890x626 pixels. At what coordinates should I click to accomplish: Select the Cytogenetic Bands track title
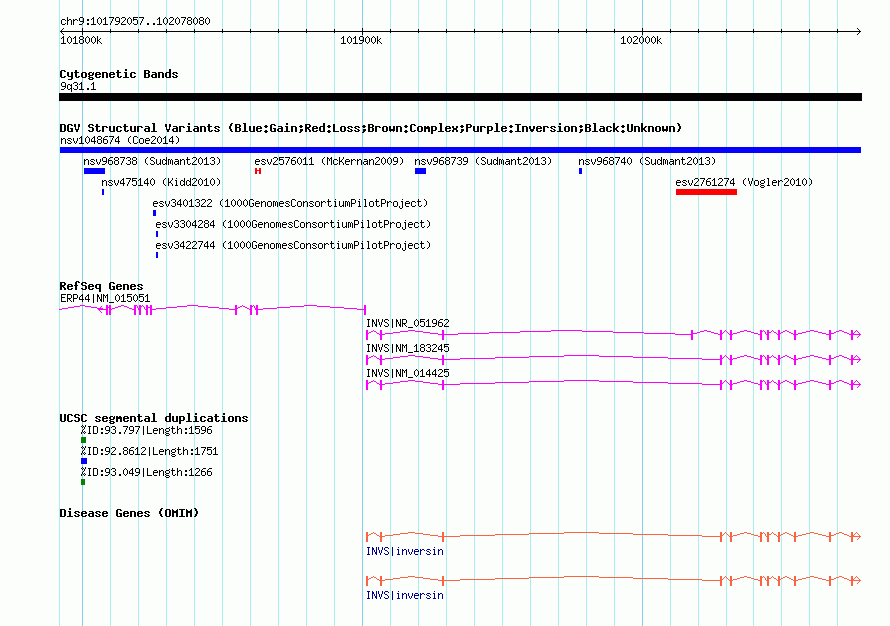click(119, 74)
